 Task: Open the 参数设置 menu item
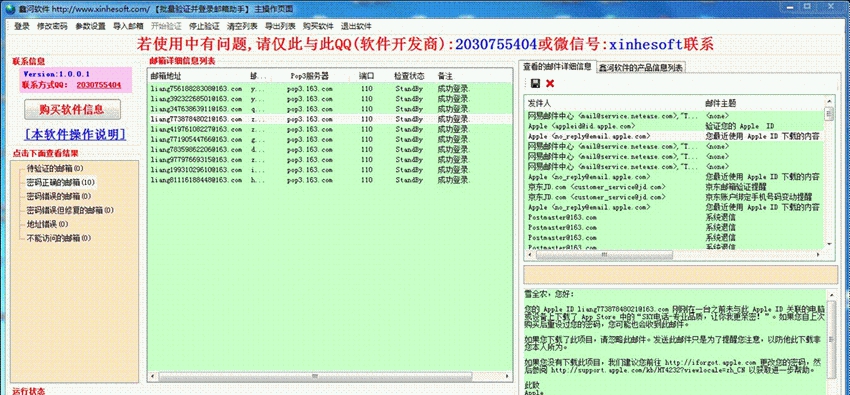point(90,26)
